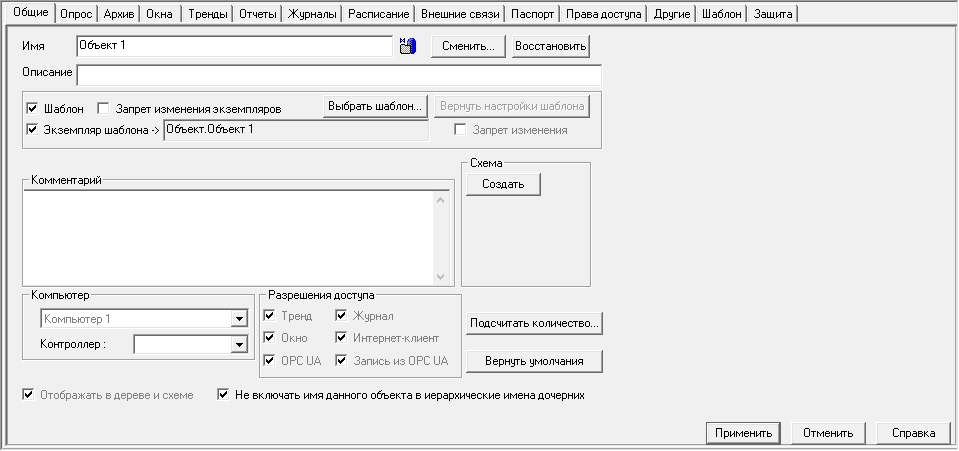959x451 pixels.
Task: Toggle the disabled Запрет изменения checkbox
Action: 460,130
